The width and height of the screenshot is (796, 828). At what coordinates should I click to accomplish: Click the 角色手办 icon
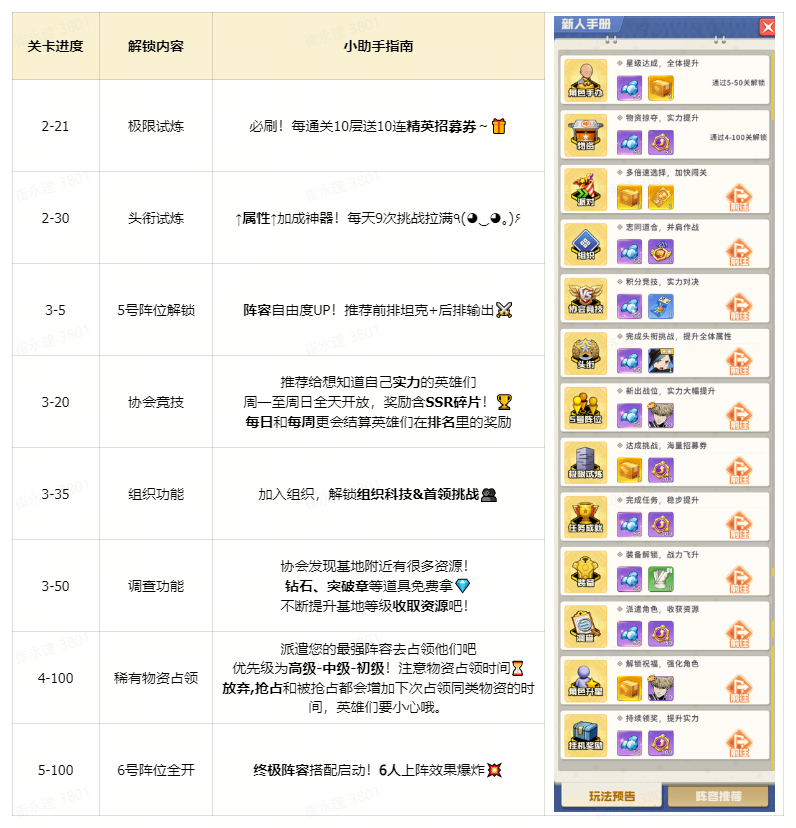[x=585, y=80]
